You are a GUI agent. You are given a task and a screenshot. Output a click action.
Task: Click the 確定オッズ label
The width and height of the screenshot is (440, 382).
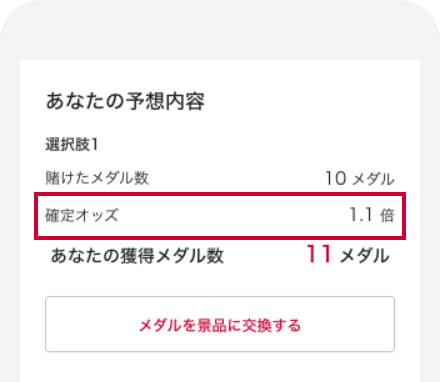click(82, 215)
